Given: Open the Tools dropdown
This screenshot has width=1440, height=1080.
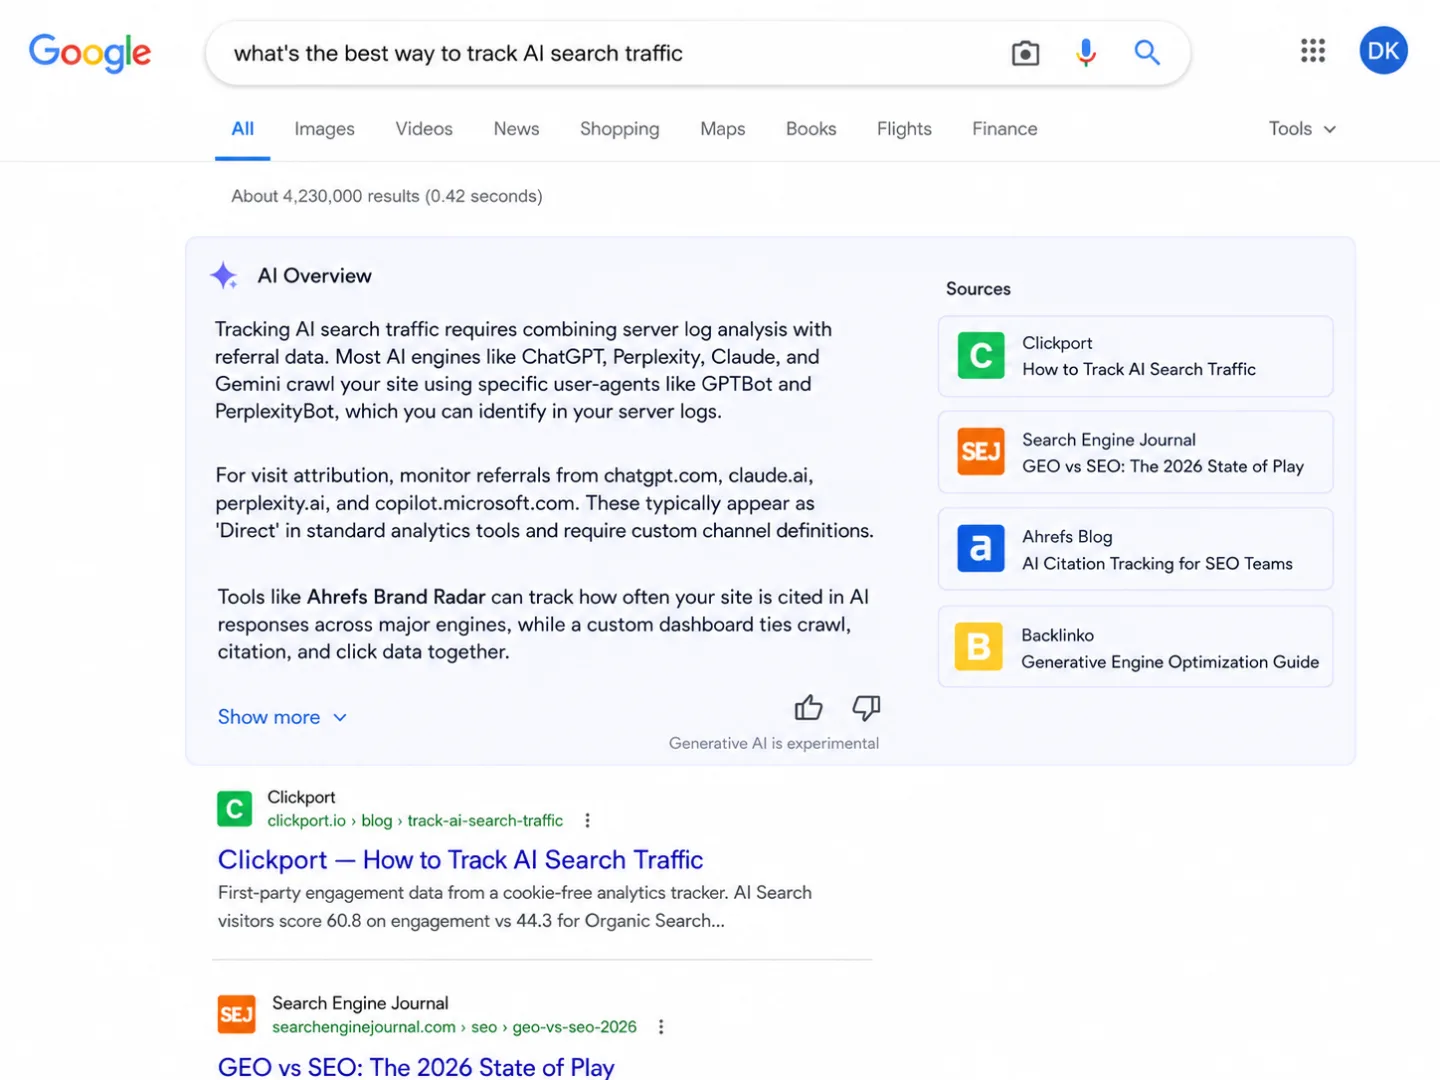Looking at the screenshot, I should (1302, 129).
